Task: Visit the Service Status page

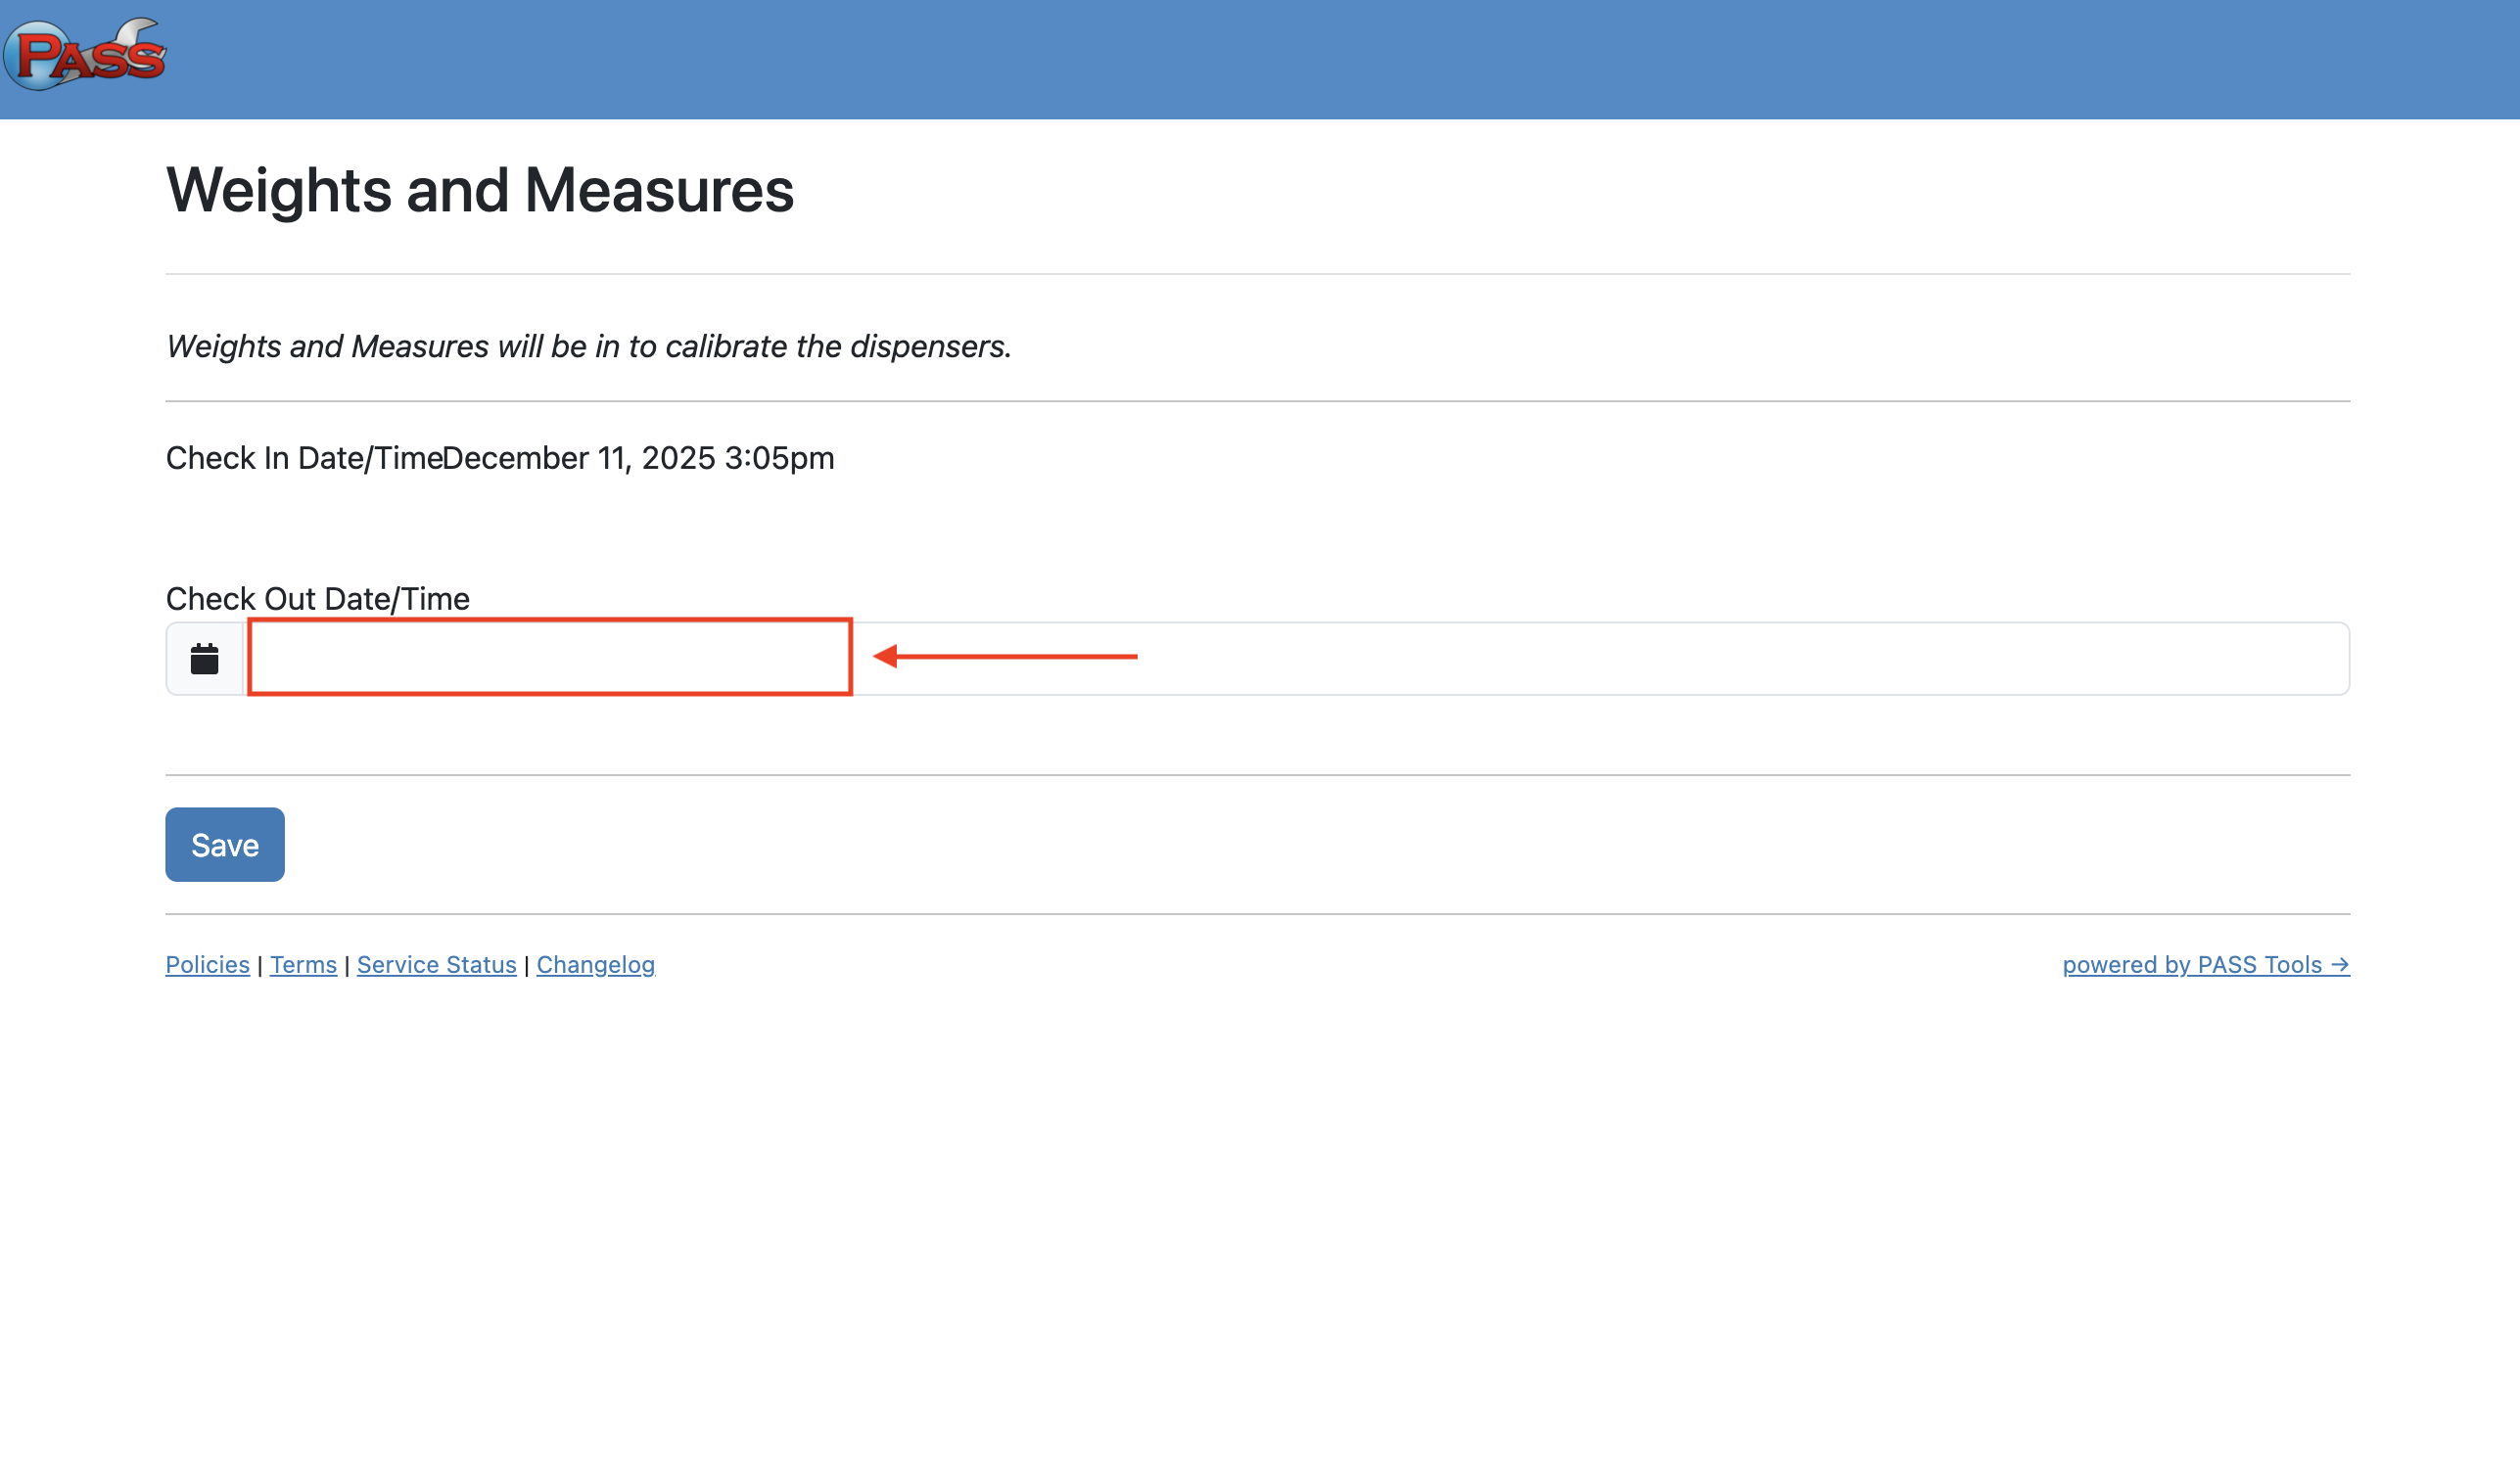Action: click(x=436, y=965)
